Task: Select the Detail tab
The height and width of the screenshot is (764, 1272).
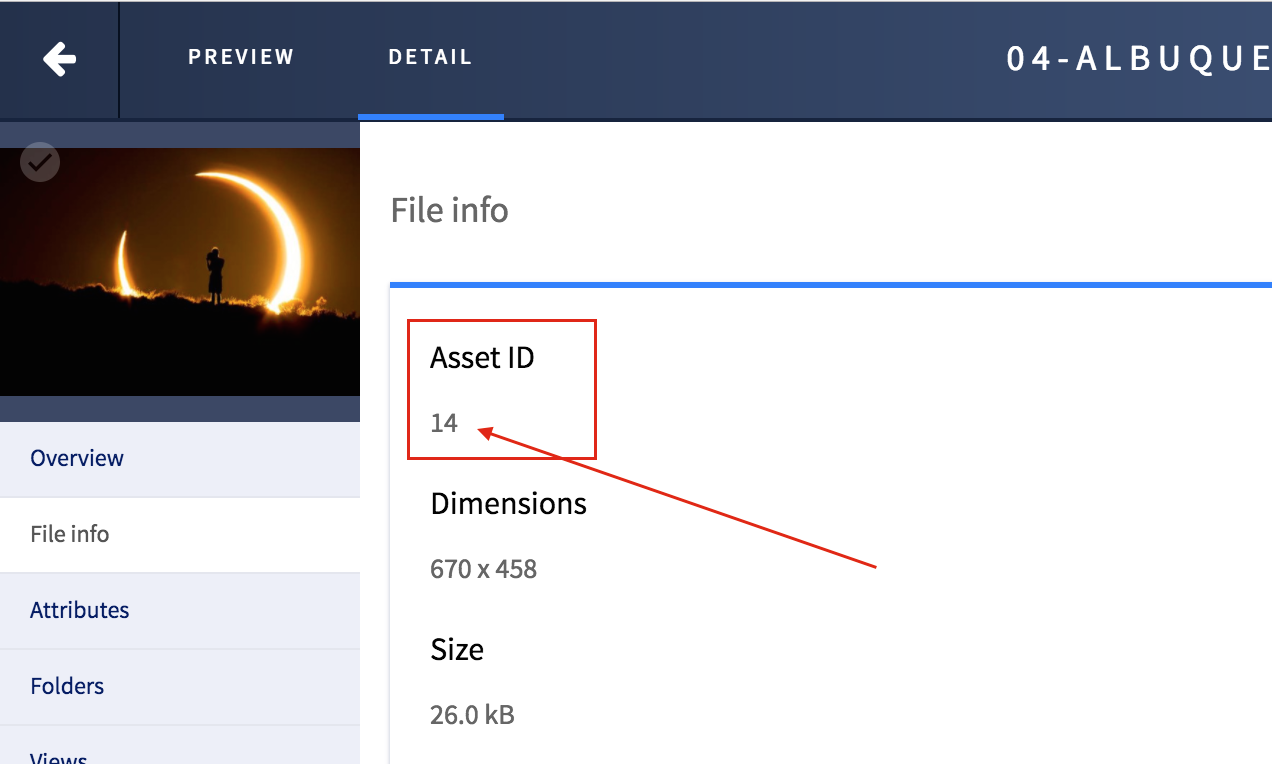Action: point(430,57)
